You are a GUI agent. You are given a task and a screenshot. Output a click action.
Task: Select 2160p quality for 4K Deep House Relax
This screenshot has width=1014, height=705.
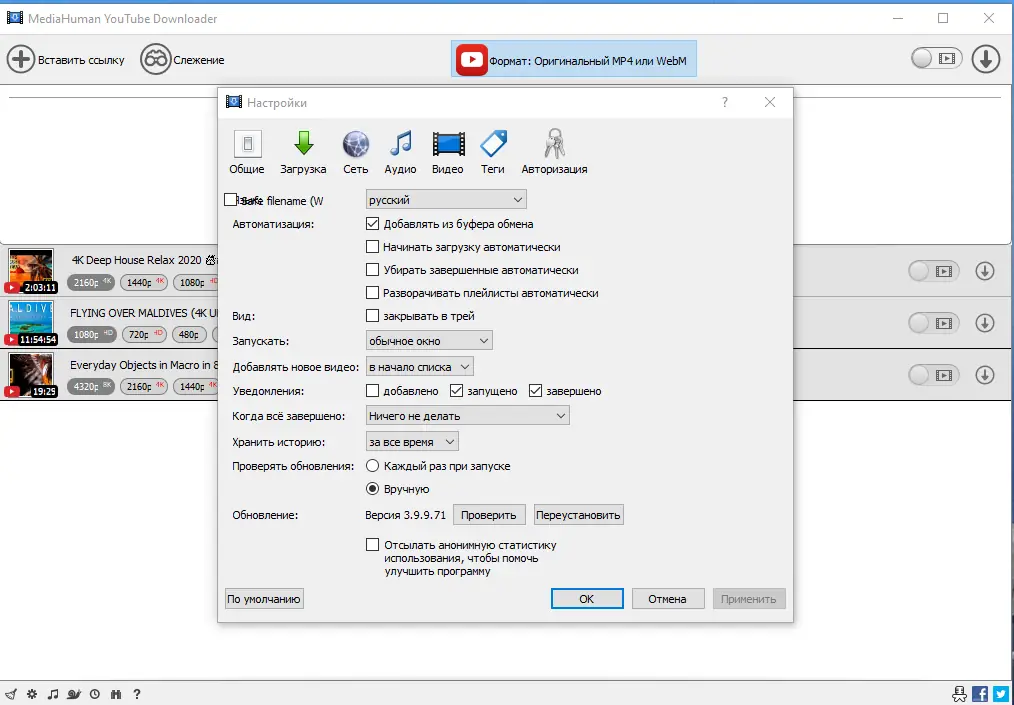click(x=91, y=283)
